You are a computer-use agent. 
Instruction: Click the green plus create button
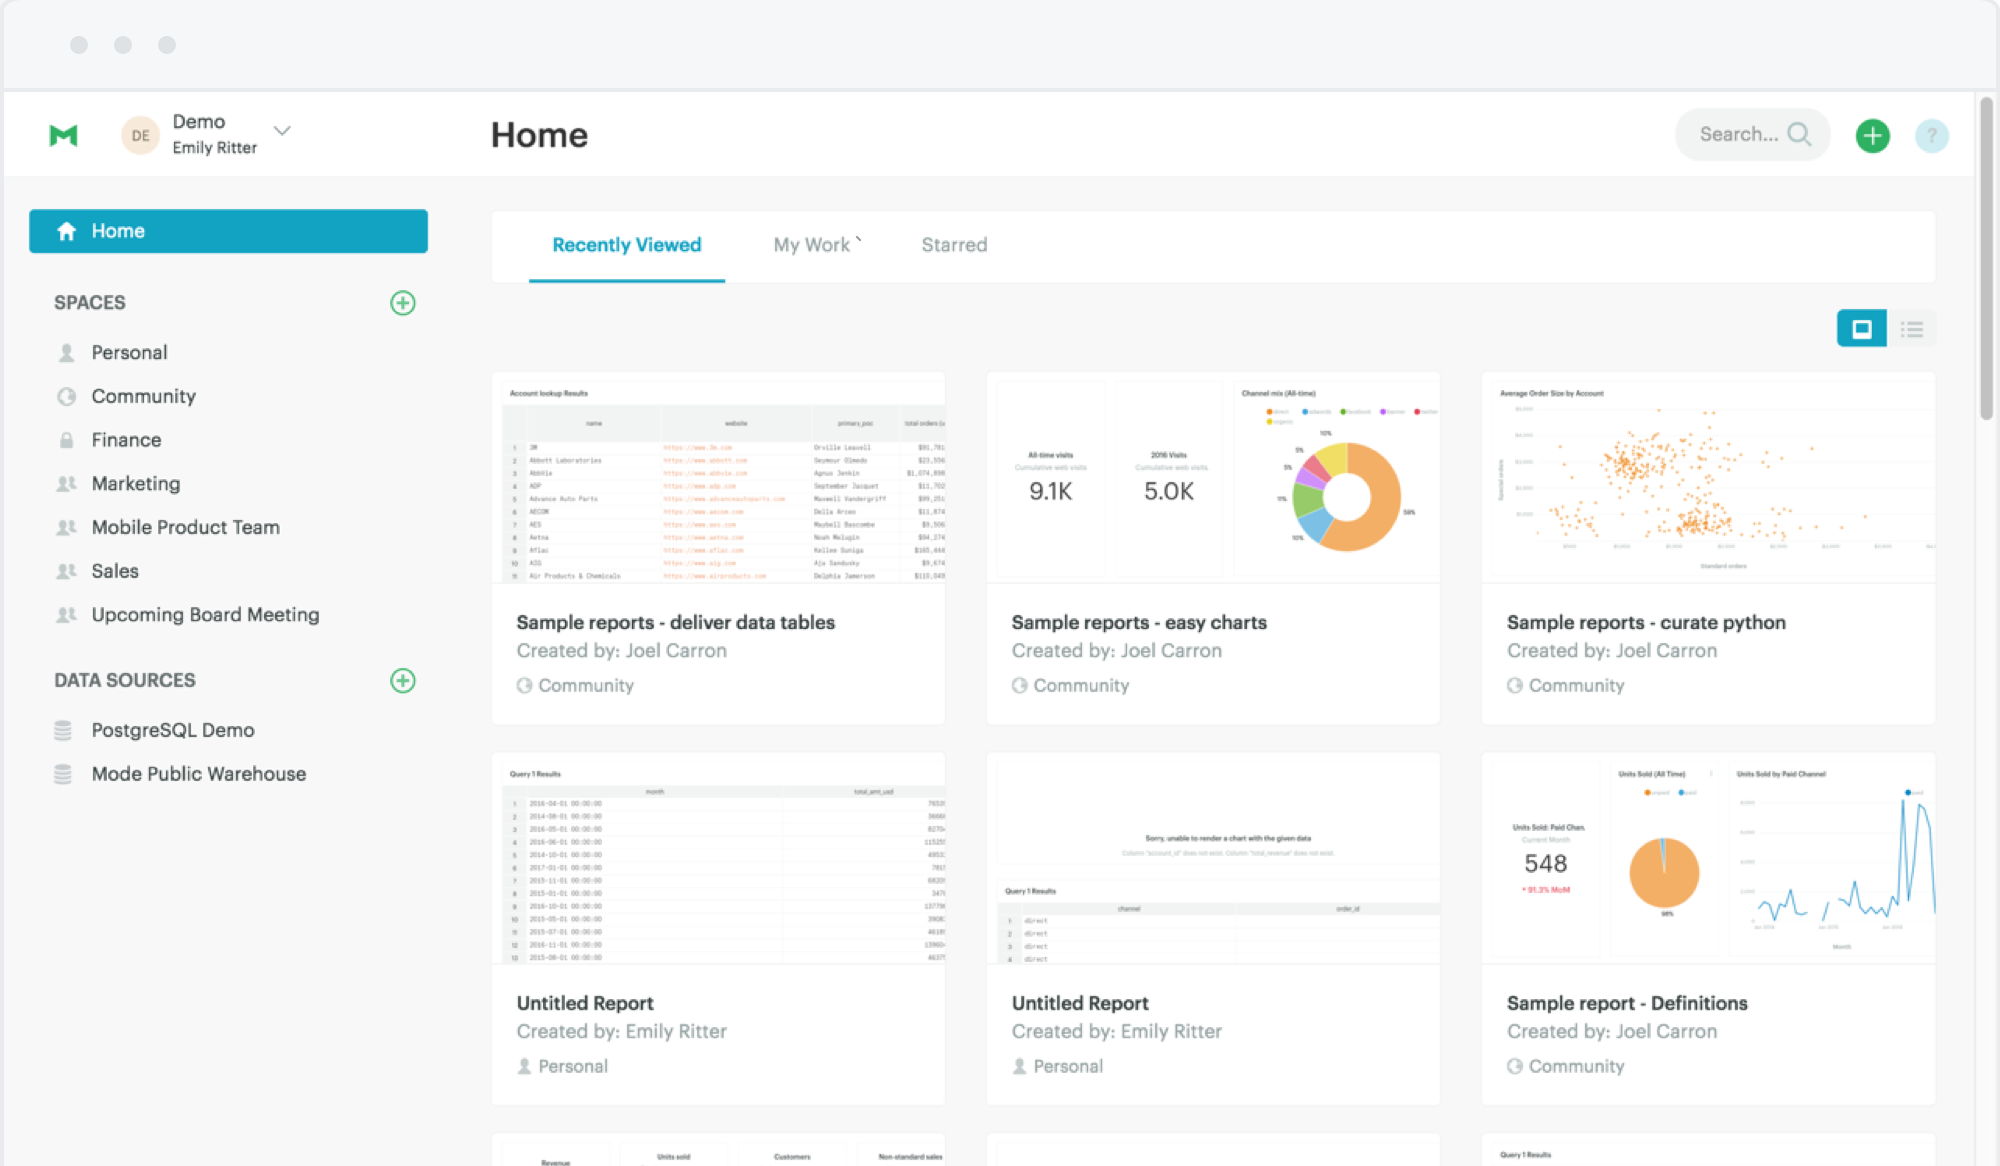coord(1872,135)
